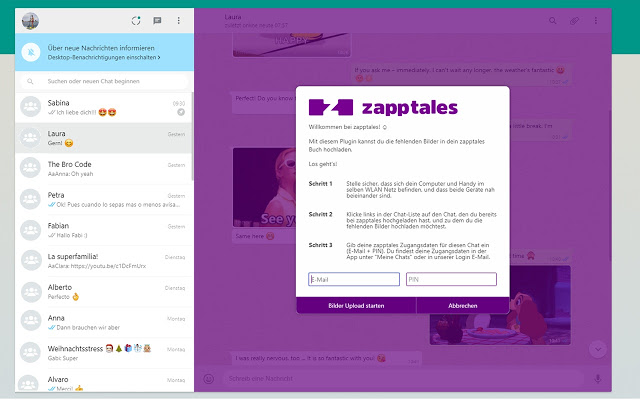This screenshot has width=640, height=400.
Task: Click the YouTube link in La superfamilia preview
Action: click(x=108, y=266)
